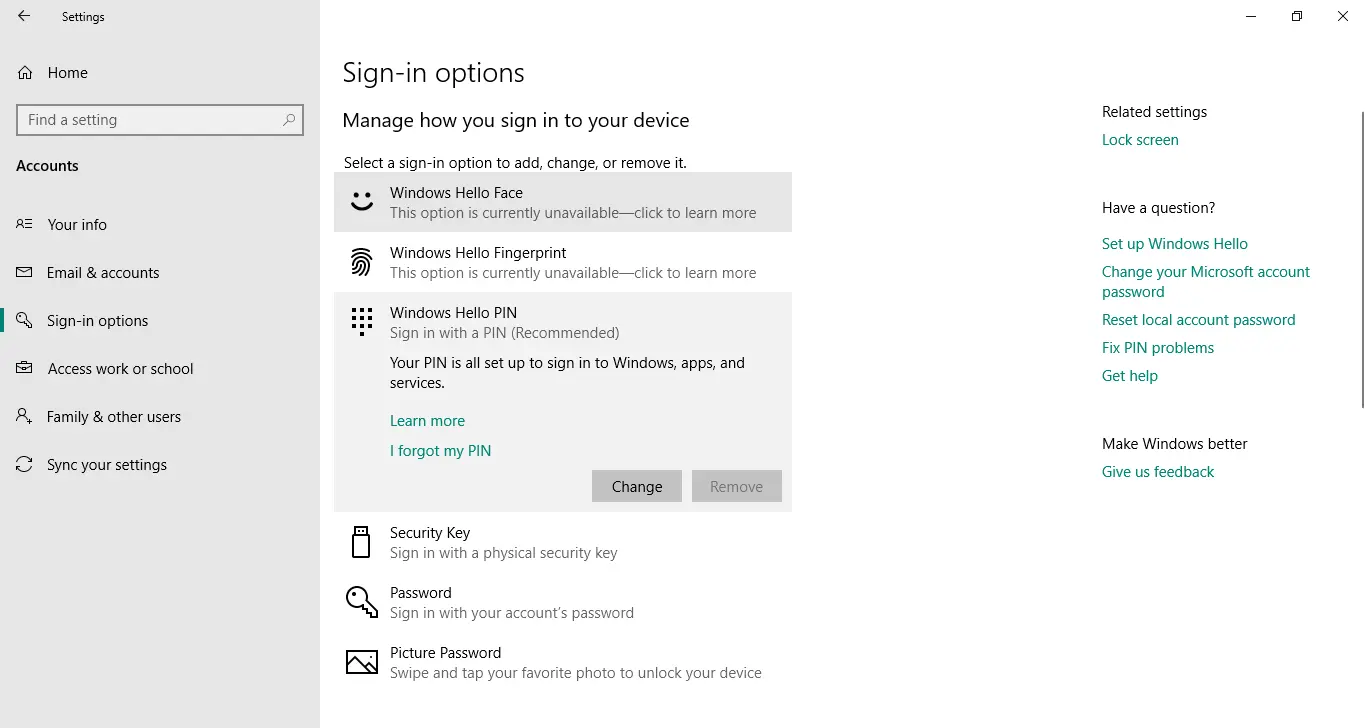
Task: Click the Change PIN button
Action: 636,486
